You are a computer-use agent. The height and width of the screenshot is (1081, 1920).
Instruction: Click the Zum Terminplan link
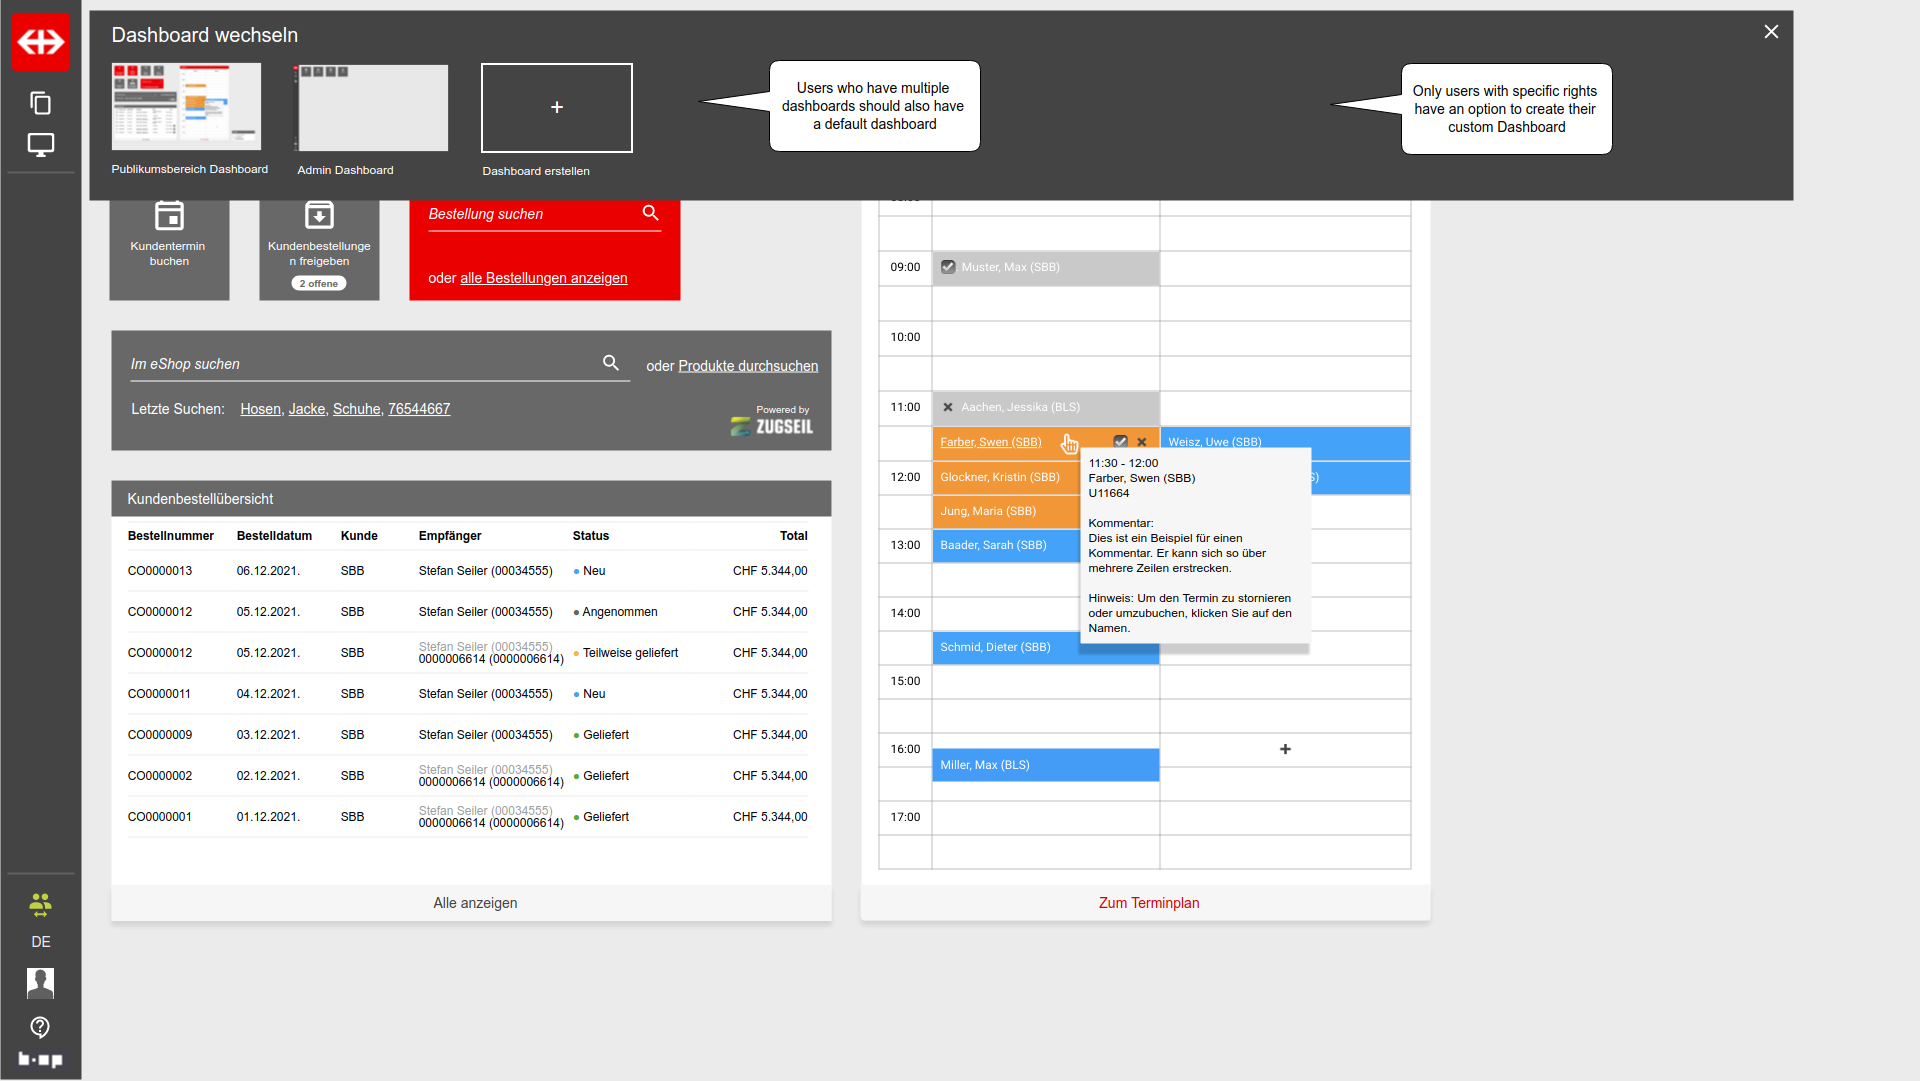(1148, 903)
